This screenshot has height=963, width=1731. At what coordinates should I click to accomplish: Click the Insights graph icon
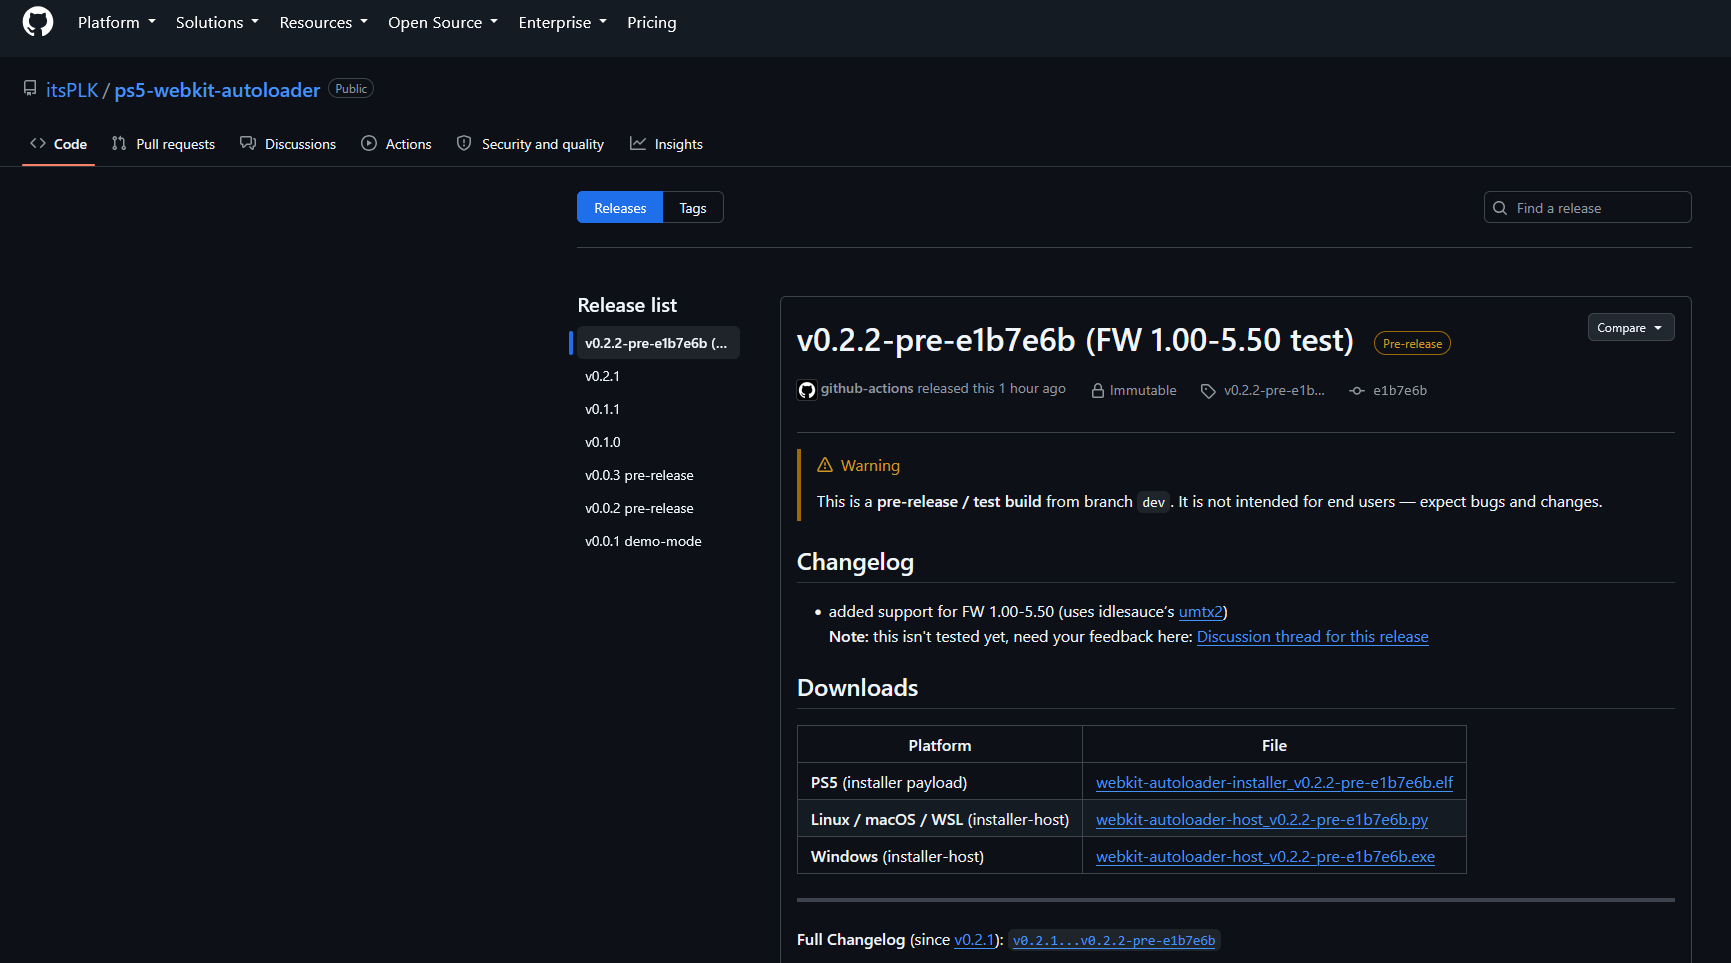(638, 144)
